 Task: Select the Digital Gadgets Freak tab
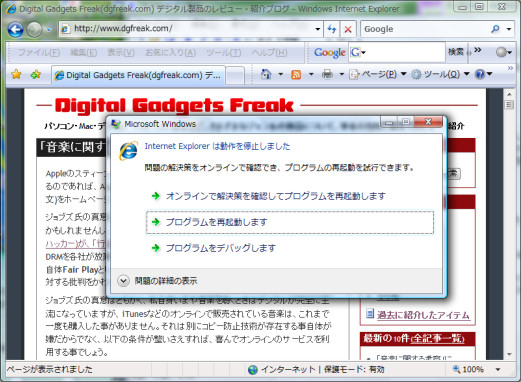pos(138,75)
